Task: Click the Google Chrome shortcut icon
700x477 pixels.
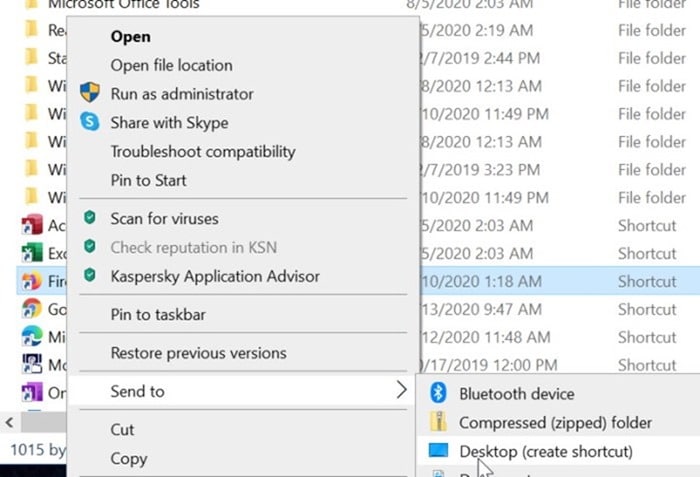Action: point(31,309)
